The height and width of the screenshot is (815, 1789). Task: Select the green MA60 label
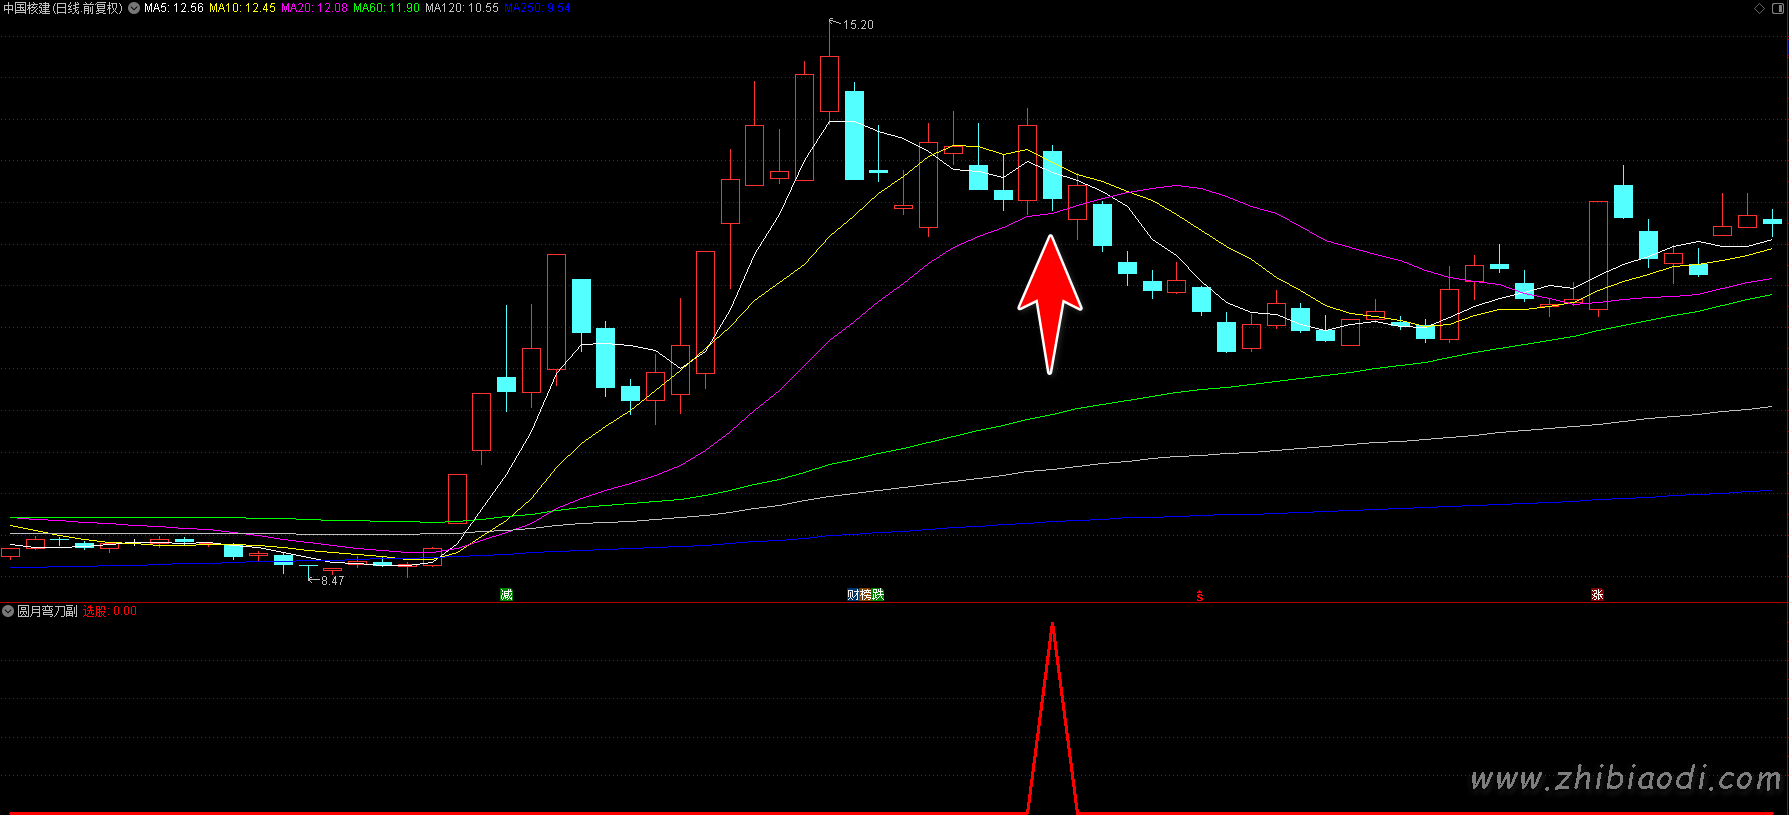(386, 8)
